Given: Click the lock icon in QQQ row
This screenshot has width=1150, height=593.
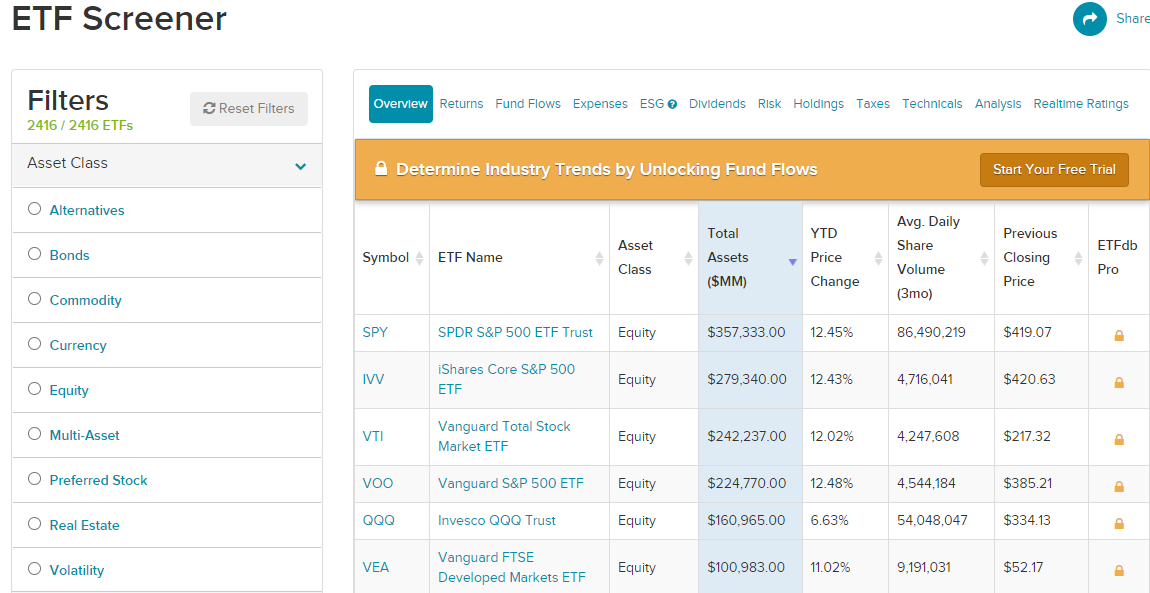Looking at the screenshot, I should (1119, 524).
